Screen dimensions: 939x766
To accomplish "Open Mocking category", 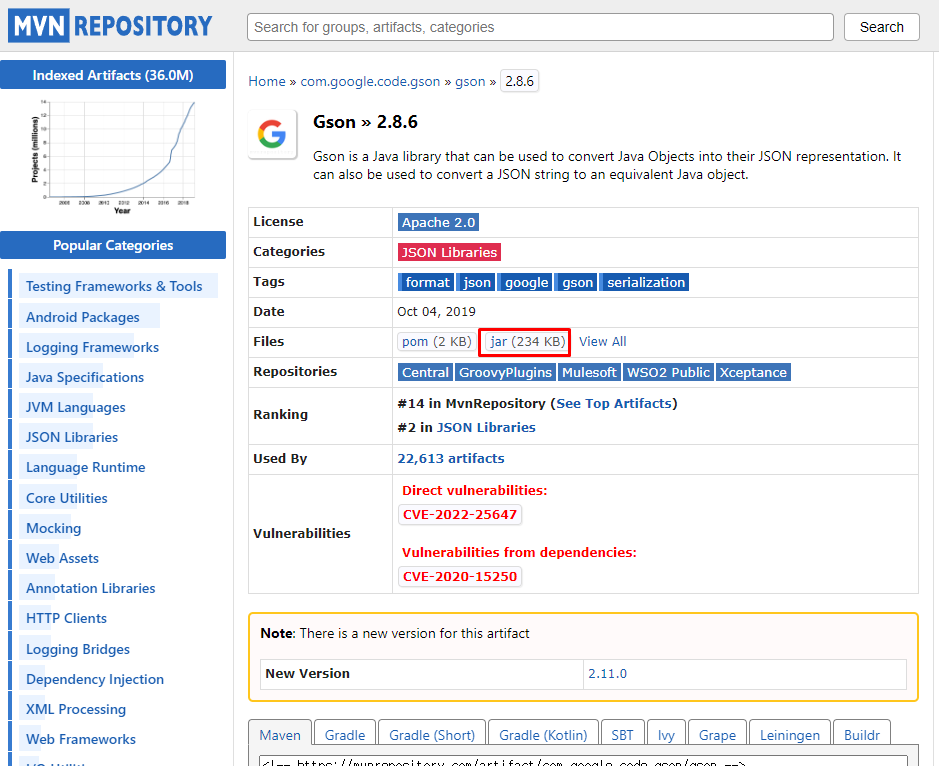I will pyautogui.click(x=53, y=528).
